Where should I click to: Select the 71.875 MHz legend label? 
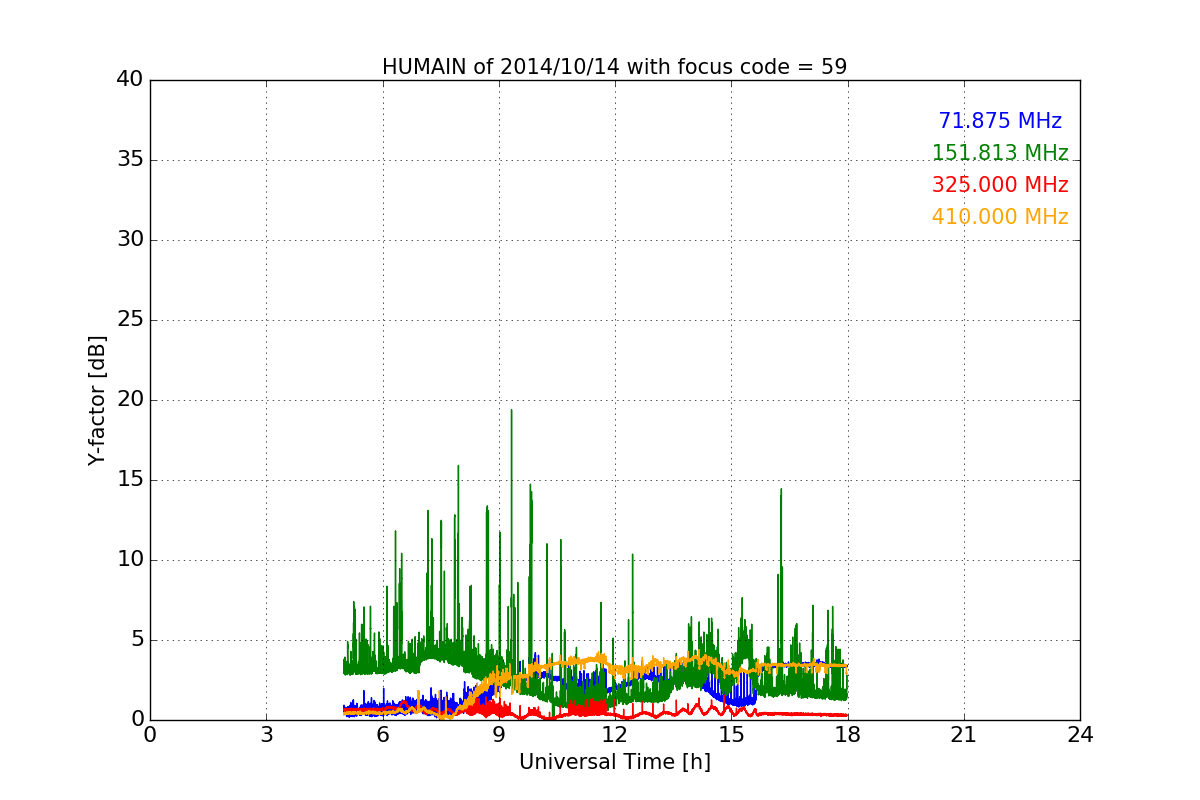click(1000, 121)
